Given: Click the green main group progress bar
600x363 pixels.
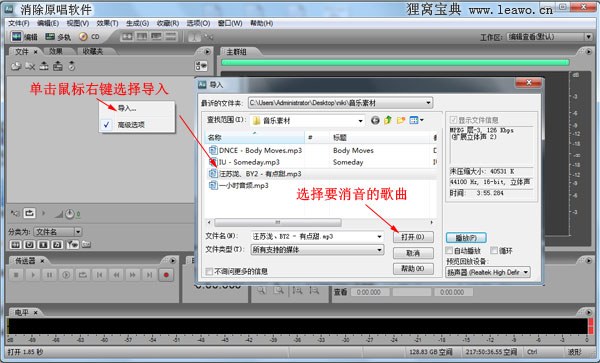Looking at the screenshot, I should (x=395, y=62).
